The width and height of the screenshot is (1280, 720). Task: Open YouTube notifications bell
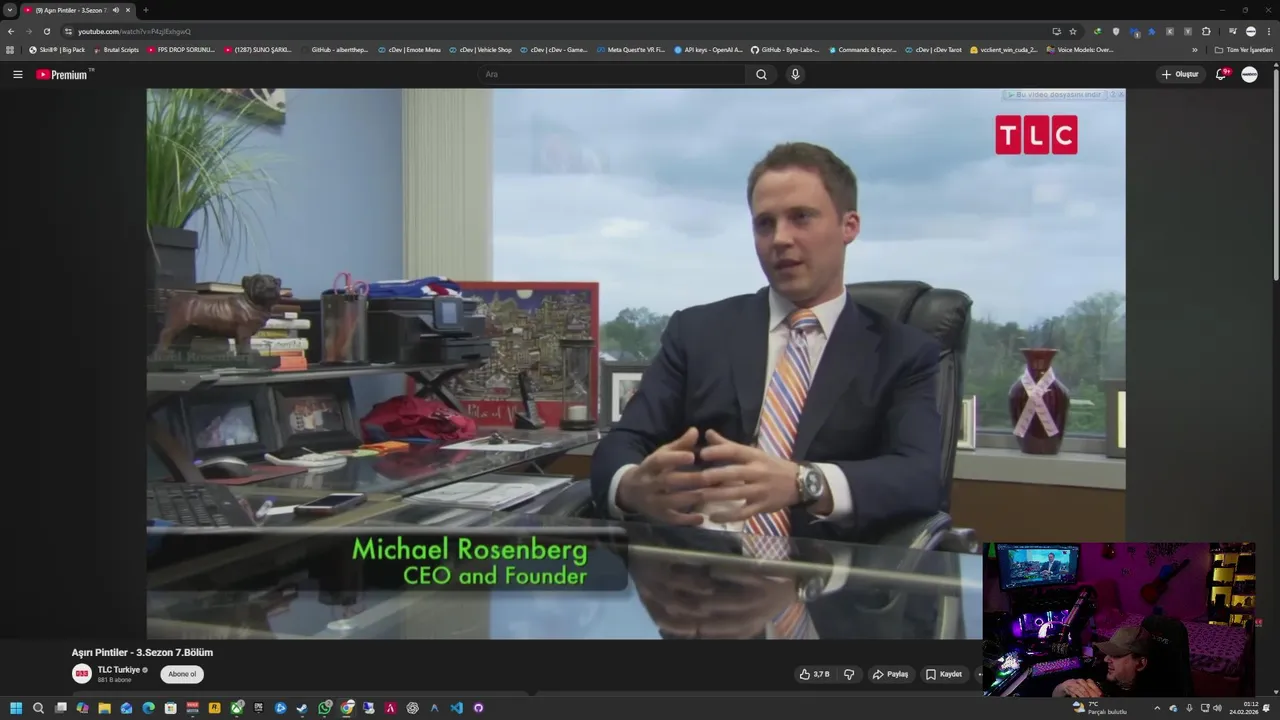(1221, 74)
